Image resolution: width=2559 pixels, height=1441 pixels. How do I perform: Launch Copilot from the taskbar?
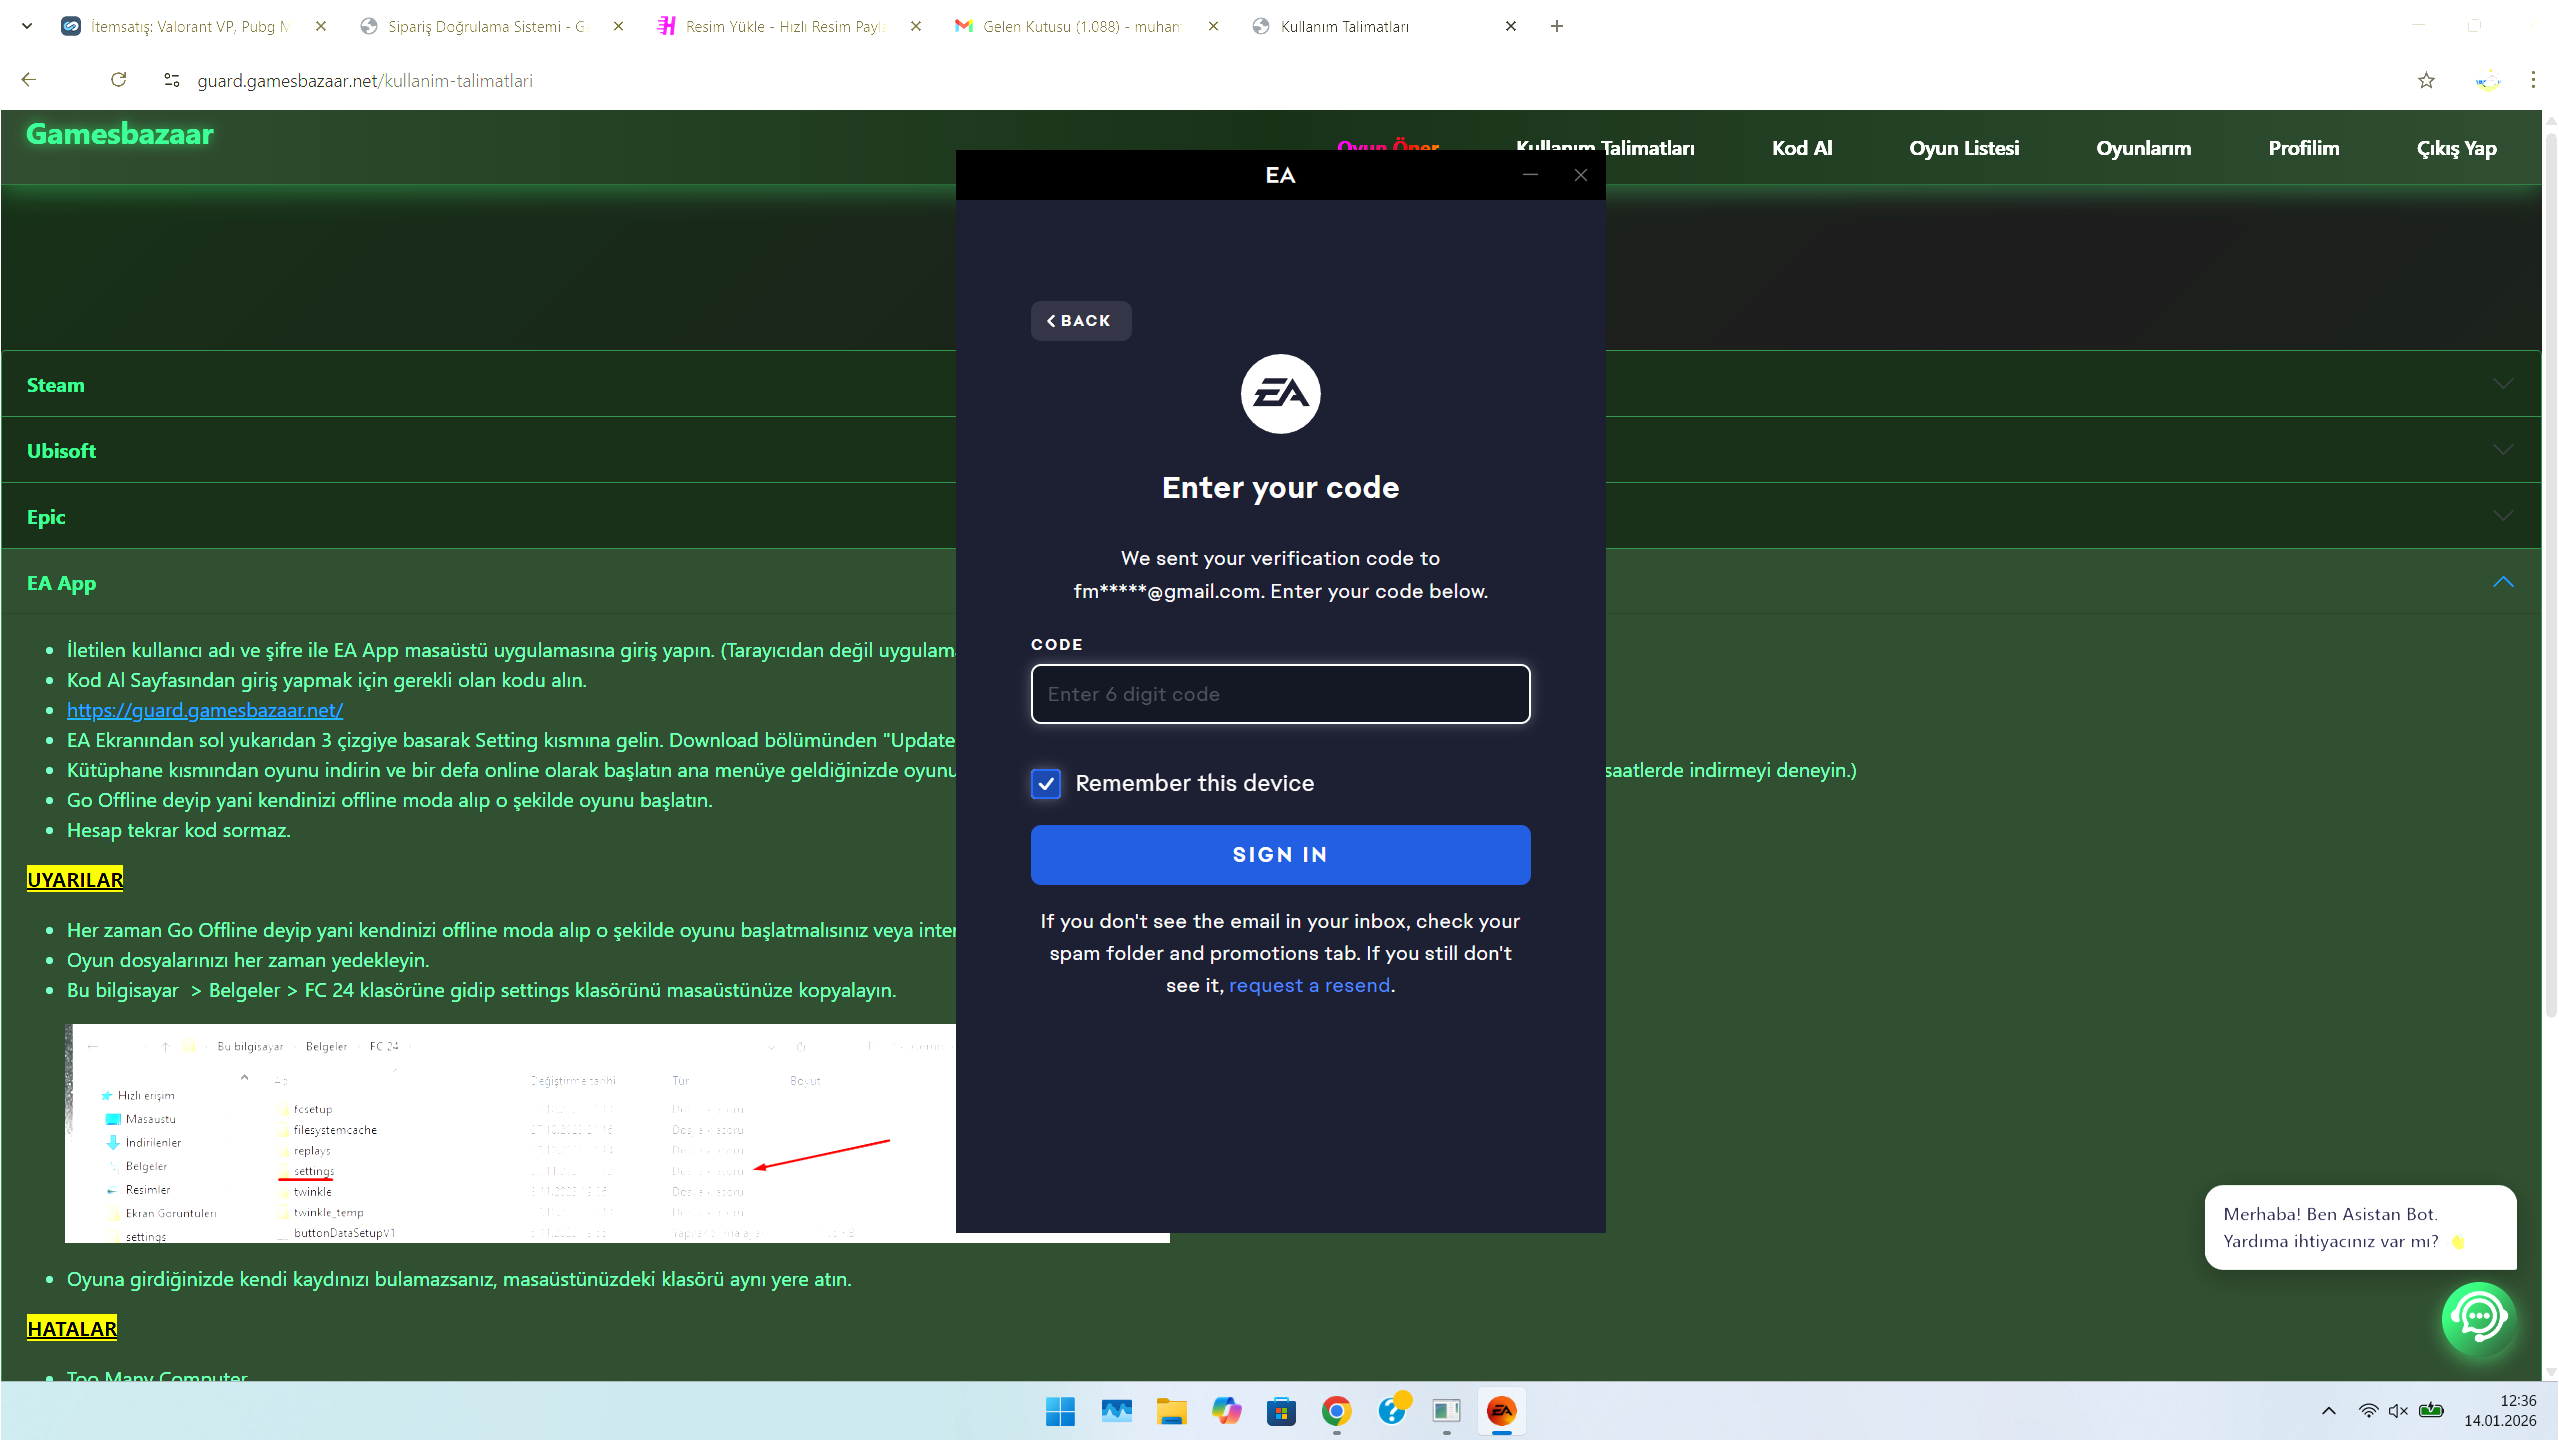tap(1226, 1411)
